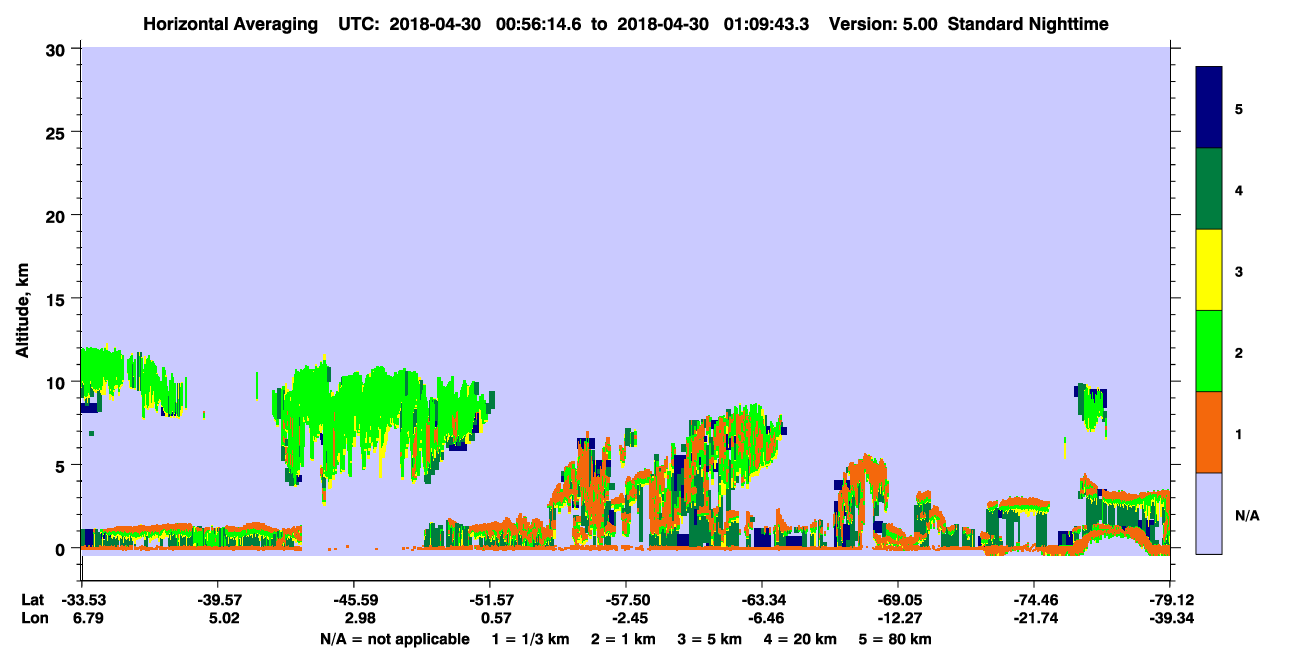Click the 'Lat' row label
The image size is (1300, 667).
click(x=32, y=599)
